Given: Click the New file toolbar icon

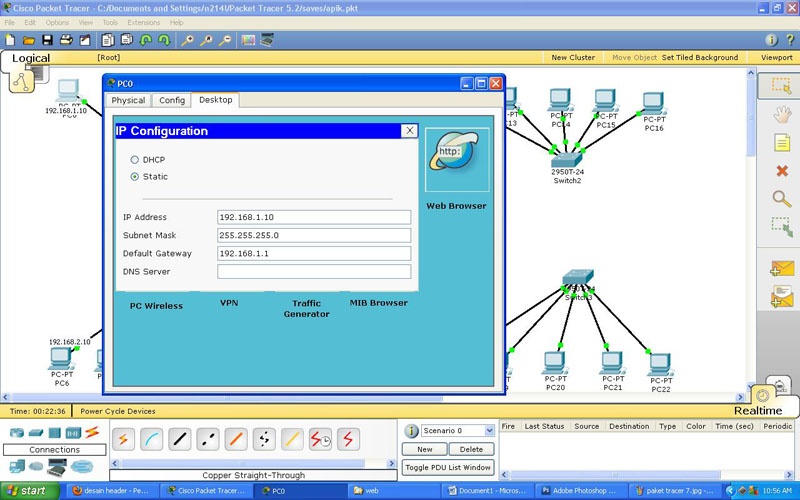Looking at the screenshot, I should click(10, 40).
